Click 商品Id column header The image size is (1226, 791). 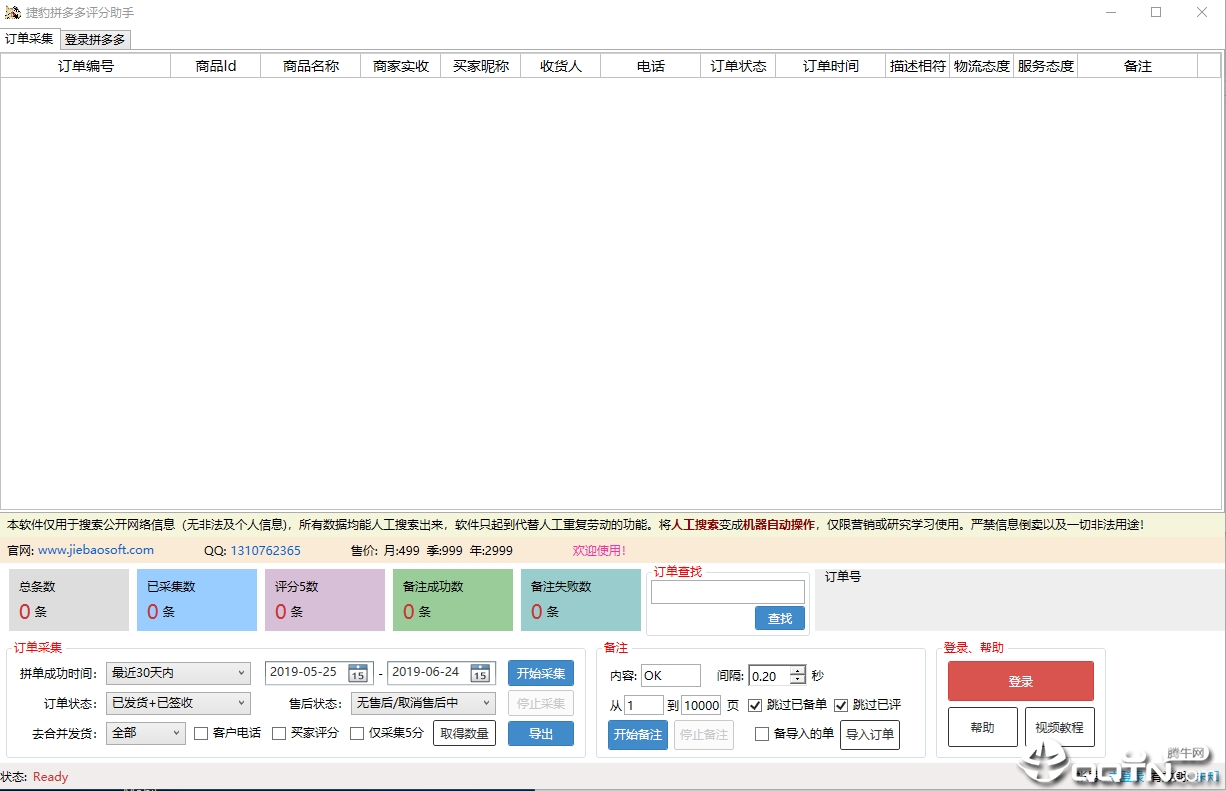pyautogui.click(x=216, y=66)
